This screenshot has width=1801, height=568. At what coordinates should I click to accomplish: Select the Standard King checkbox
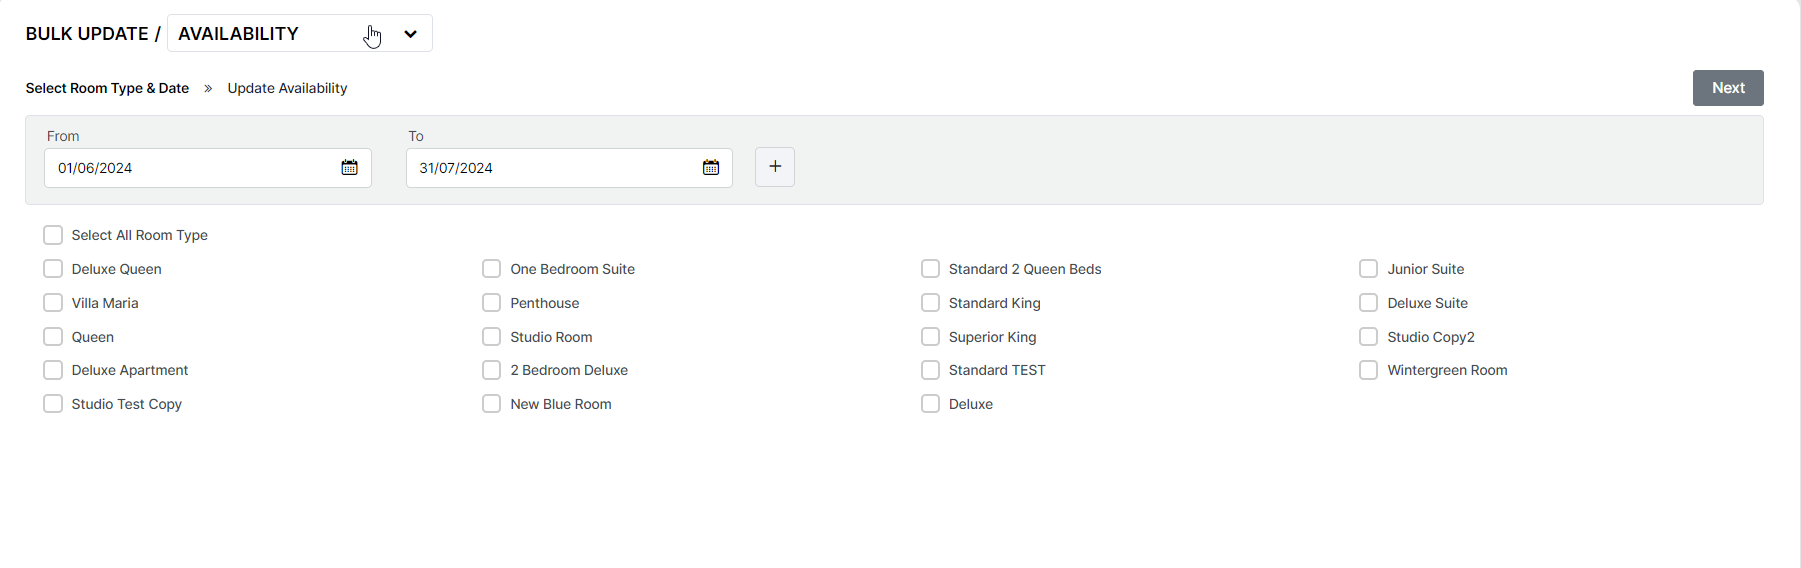930,303
